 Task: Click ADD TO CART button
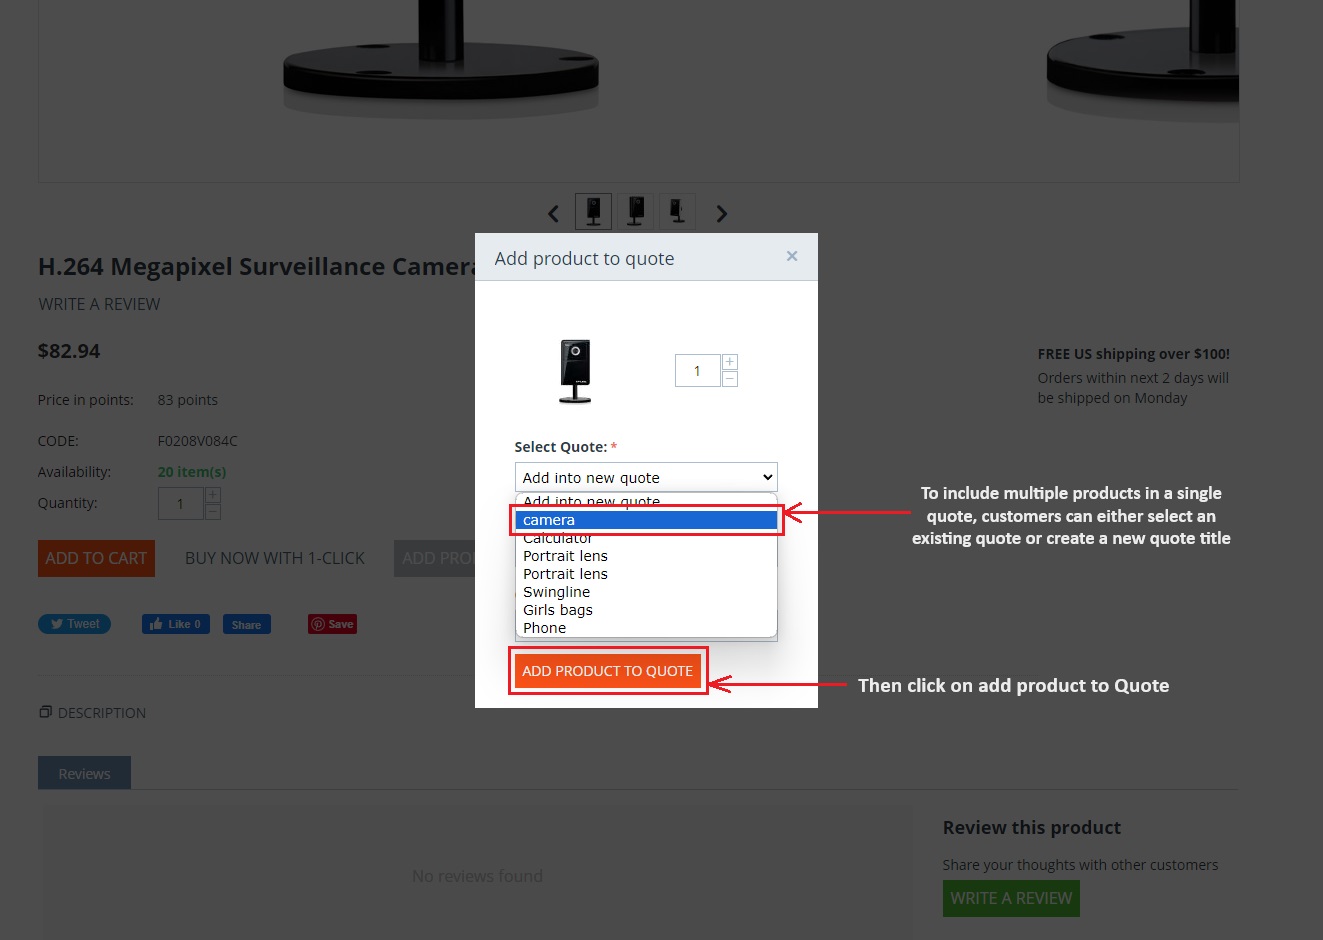click(96, 558)
